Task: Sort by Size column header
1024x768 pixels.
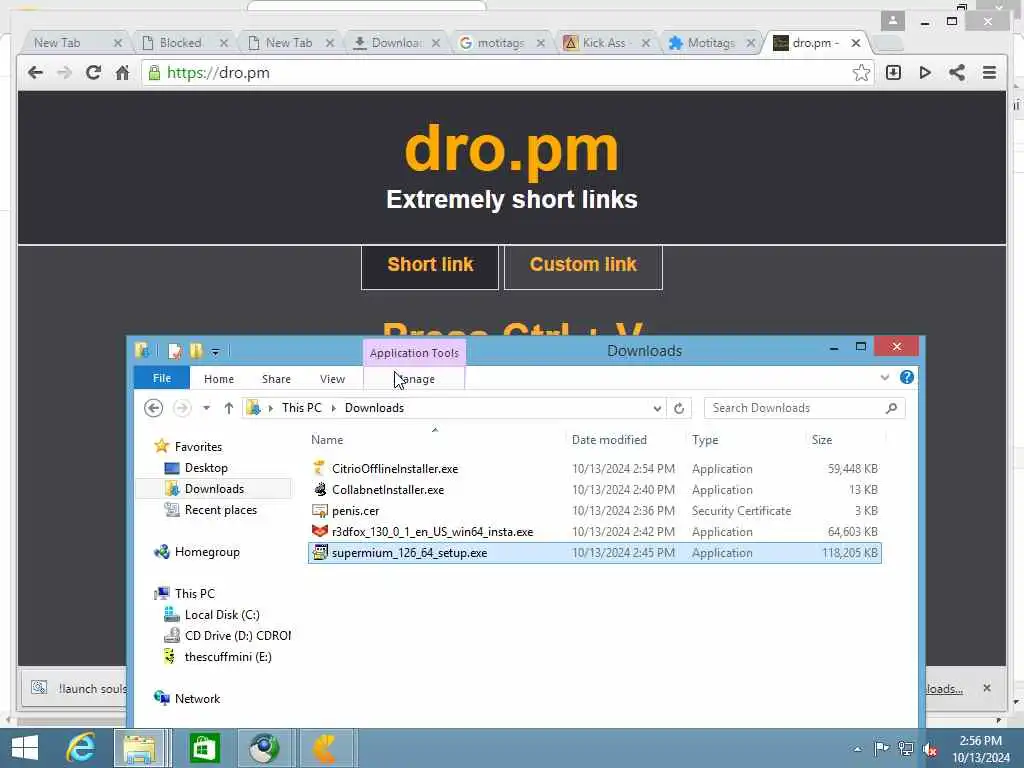Action: [x=822, y=440]
